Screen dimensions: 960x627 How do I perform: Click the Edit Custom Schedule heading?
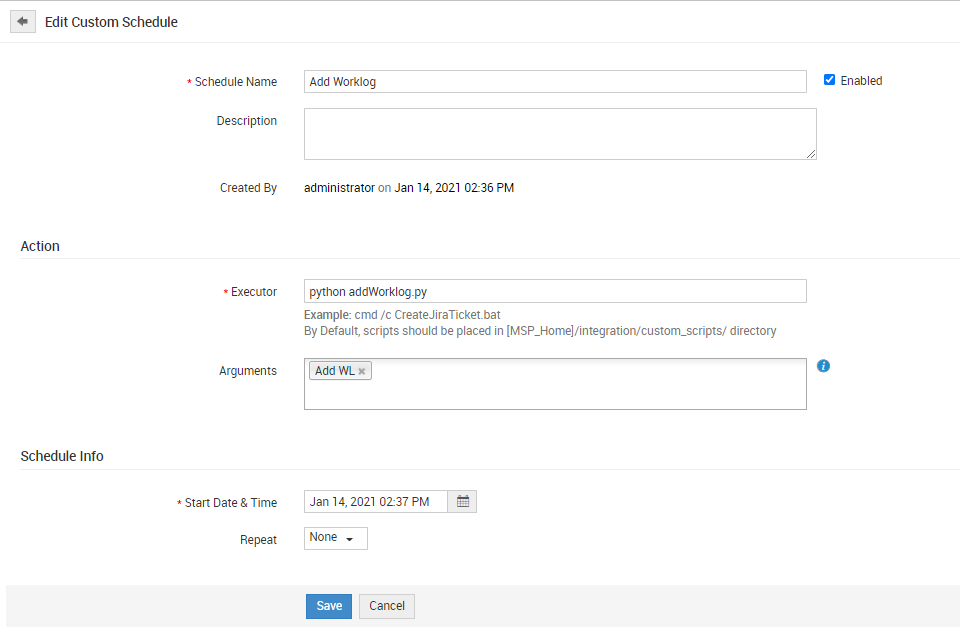(x=111, y=22)
